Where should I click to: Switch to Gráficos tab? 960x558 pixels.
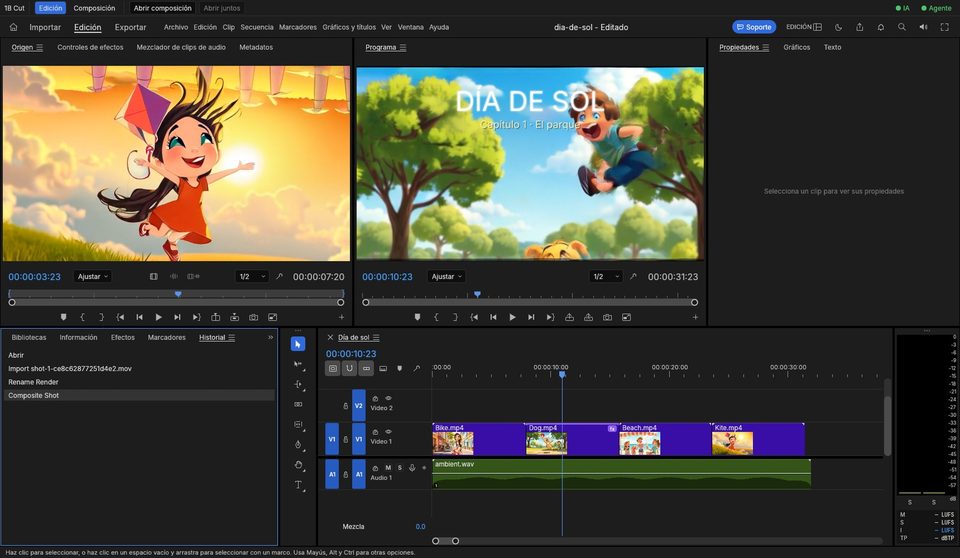click(797, 47)
